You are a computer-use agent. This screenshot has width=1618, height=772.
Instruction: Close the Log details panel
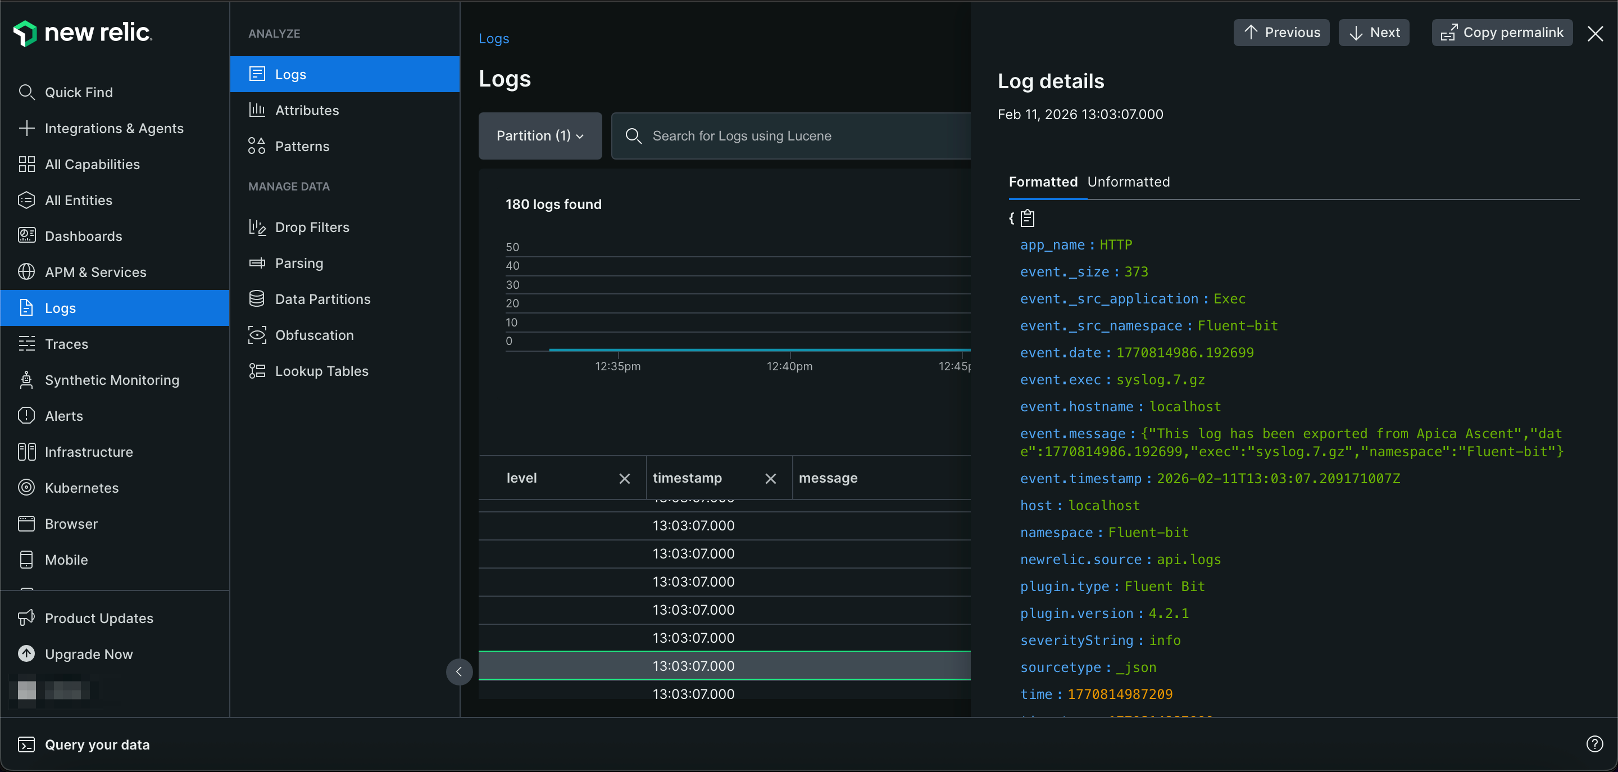pyautogui.click(x=1595, y=33)
